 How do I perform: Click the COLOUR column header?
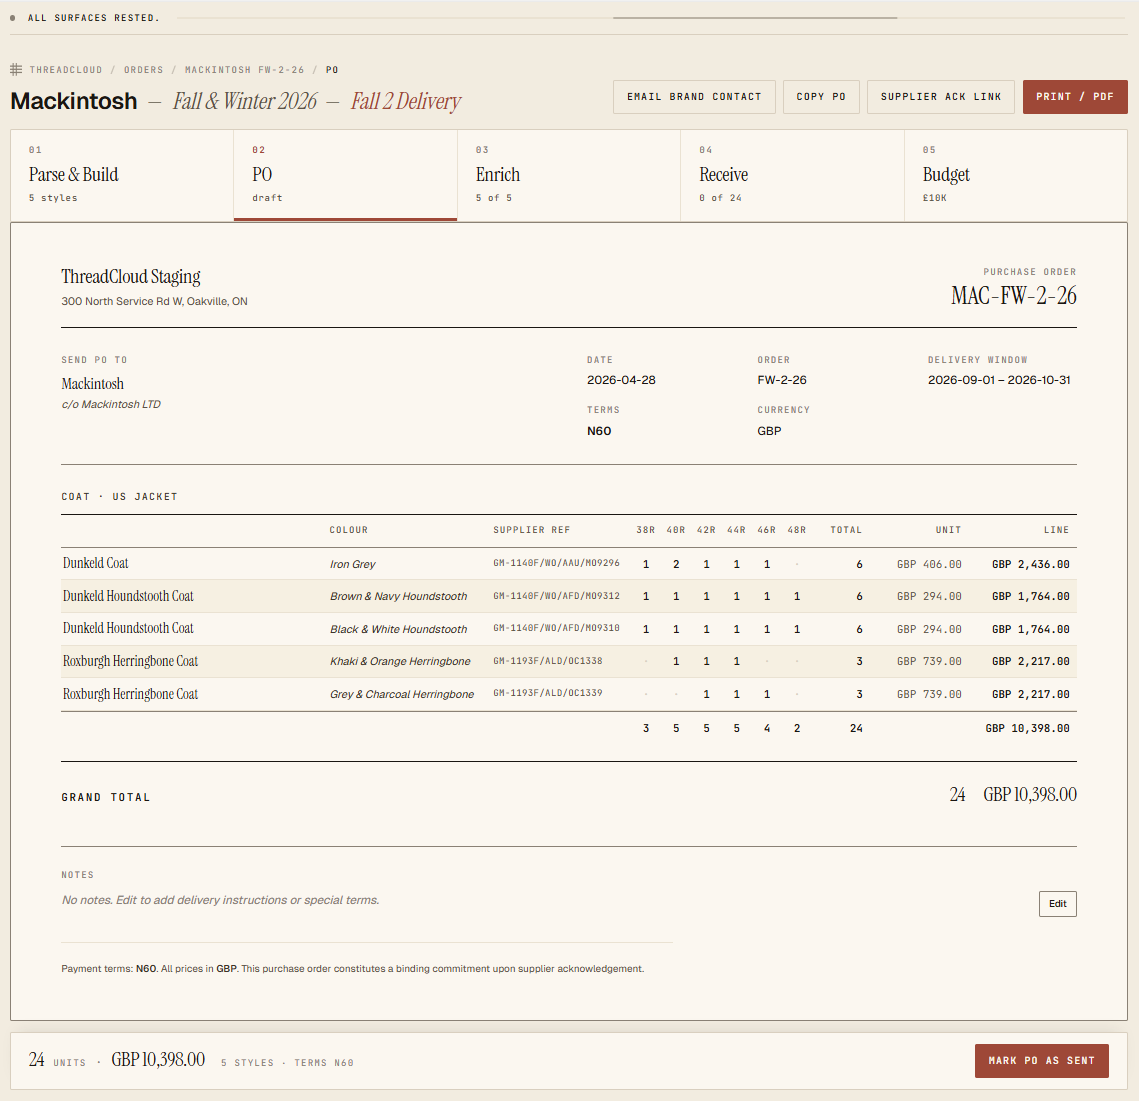[x=349, y=530]
